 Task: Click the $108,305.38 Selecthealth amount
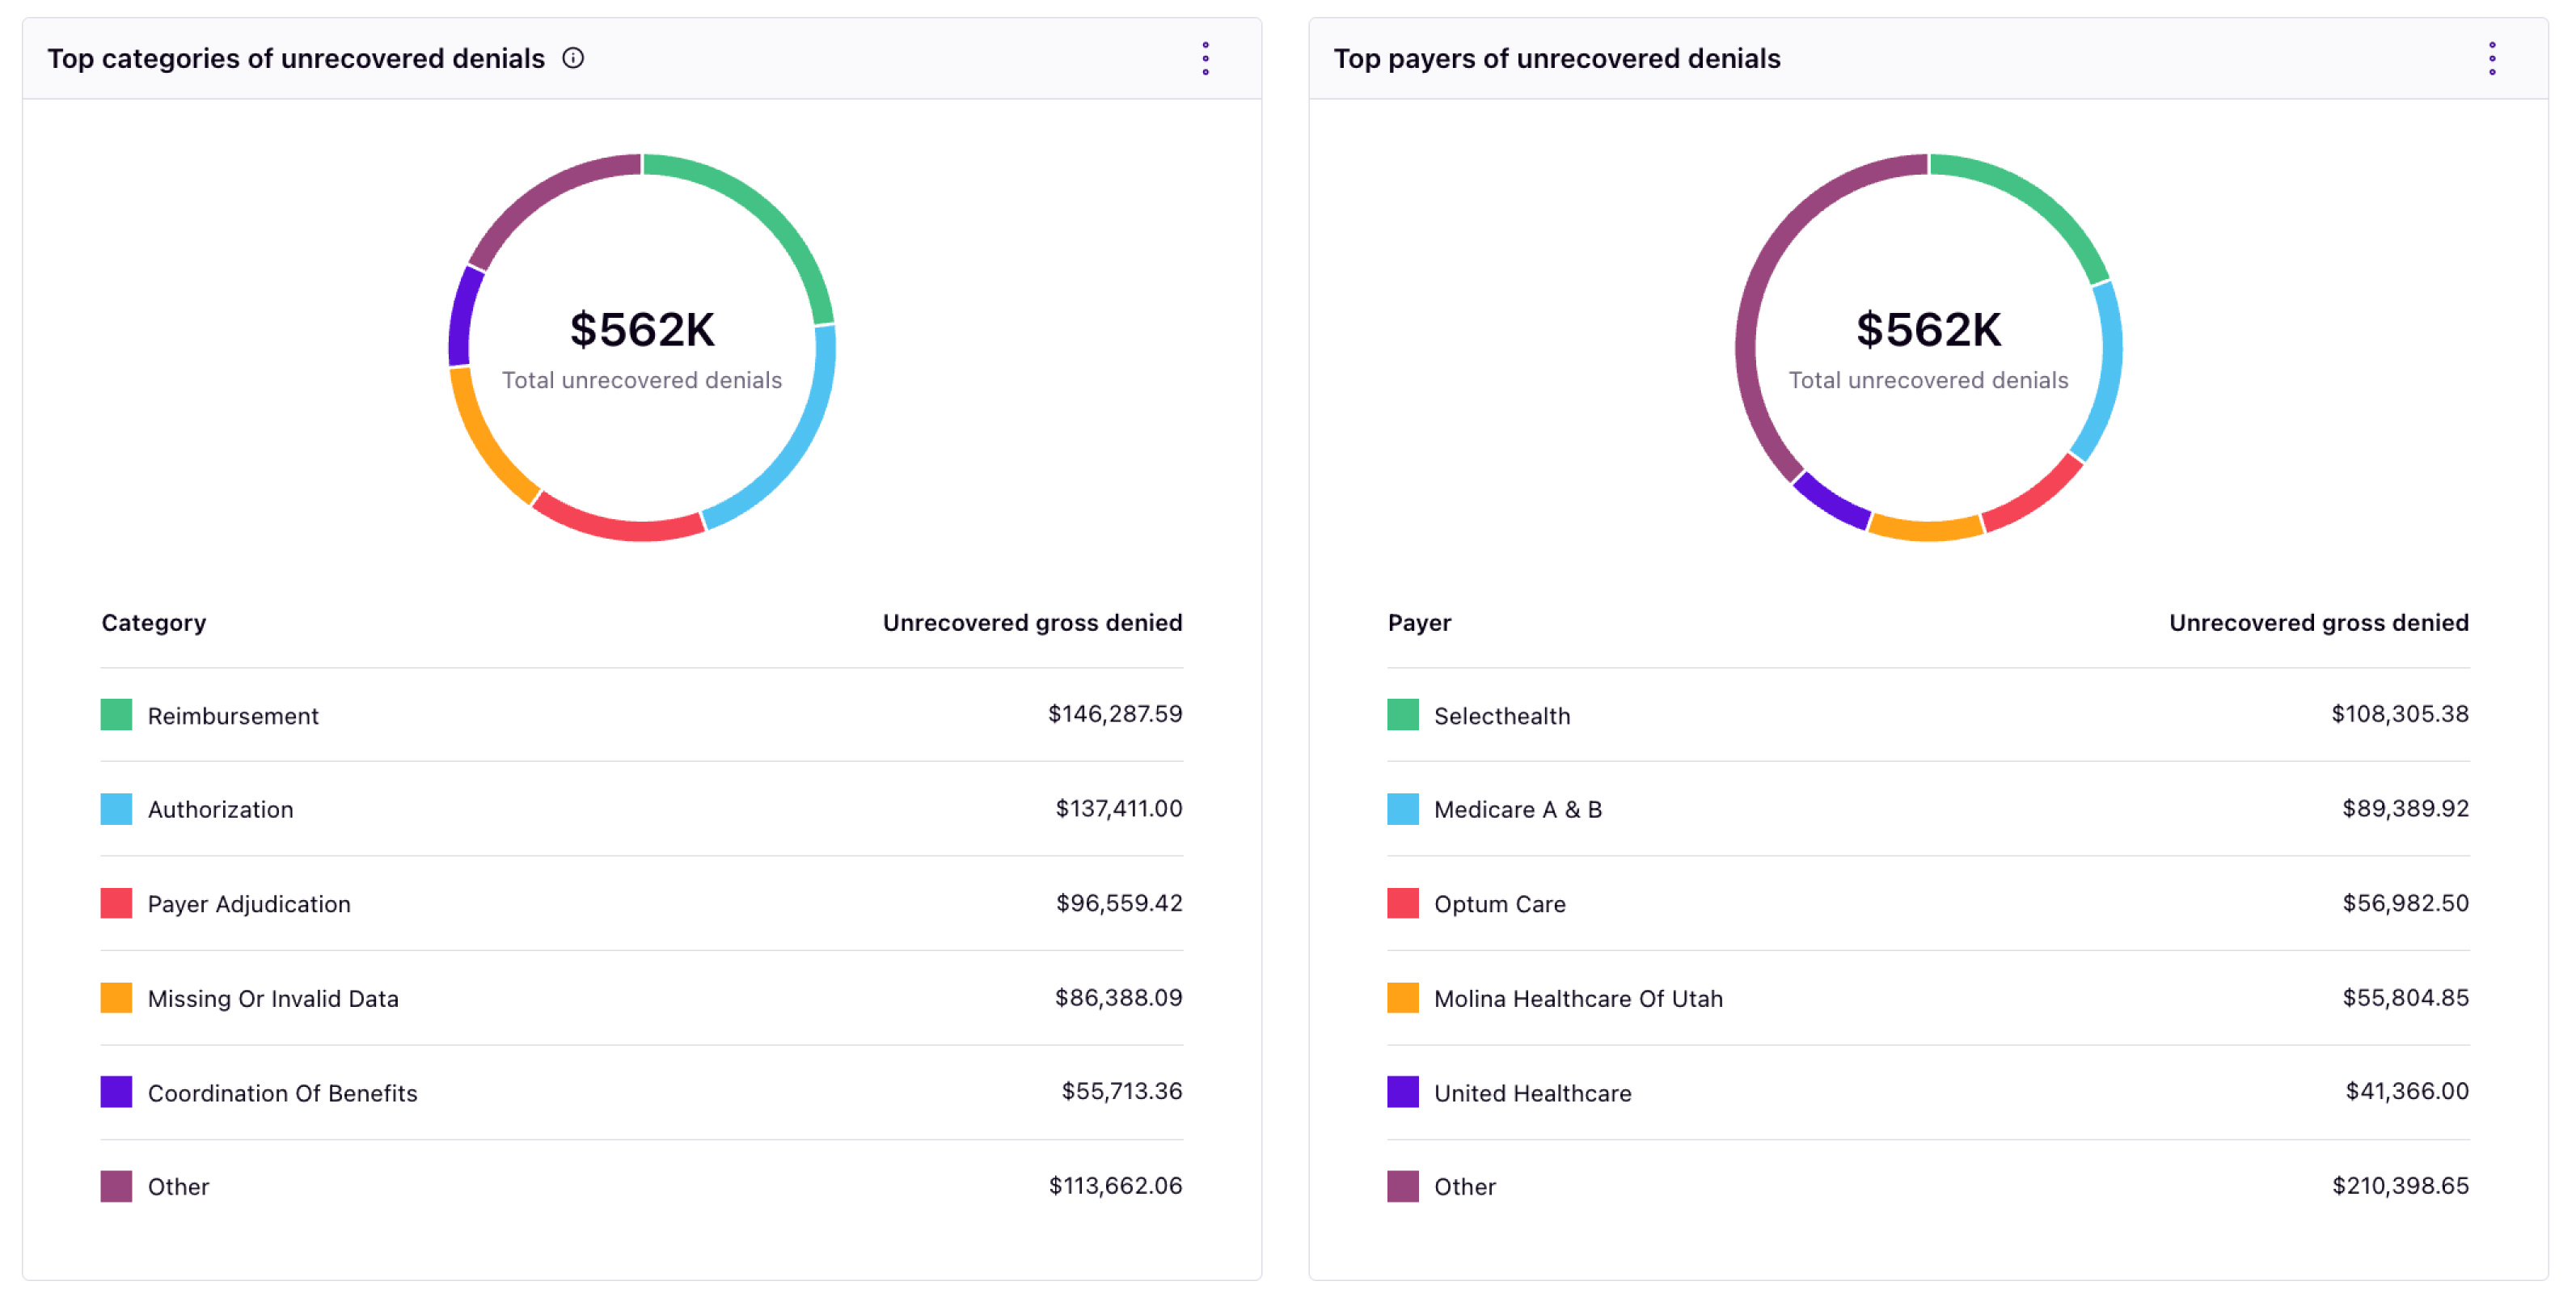tap(2400, 714)
